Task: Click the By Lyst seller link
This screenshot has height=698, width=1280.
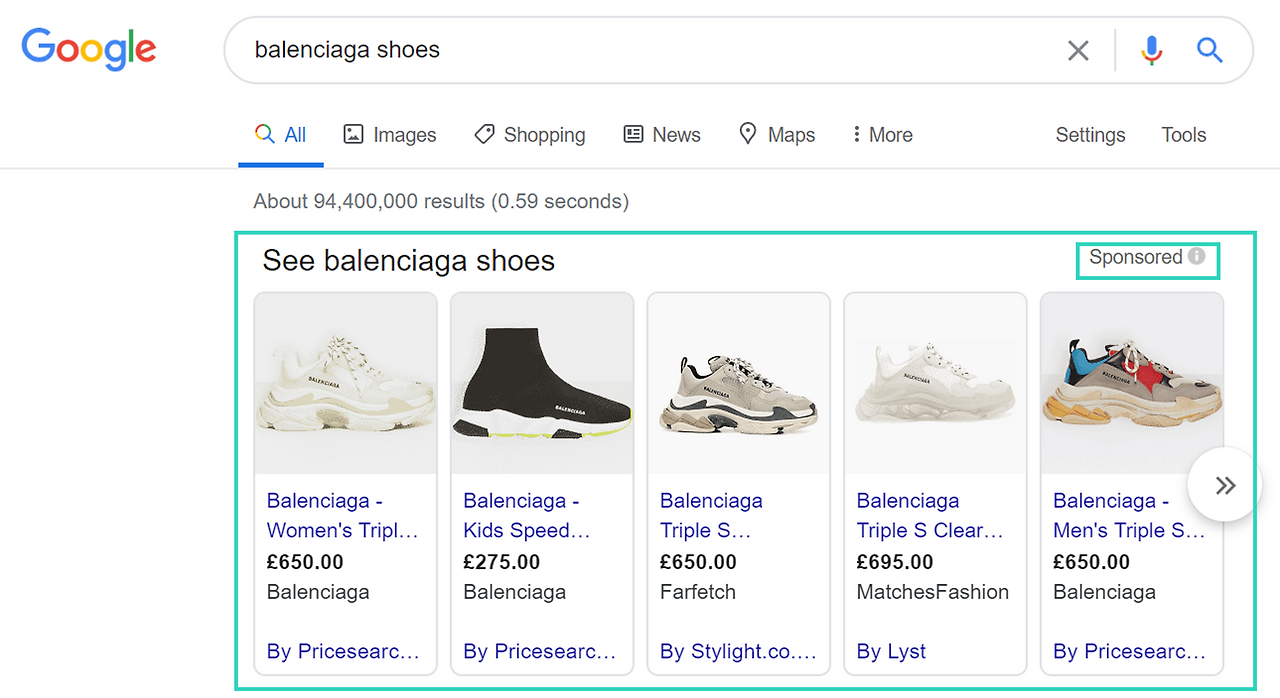Action: point(891,651)
